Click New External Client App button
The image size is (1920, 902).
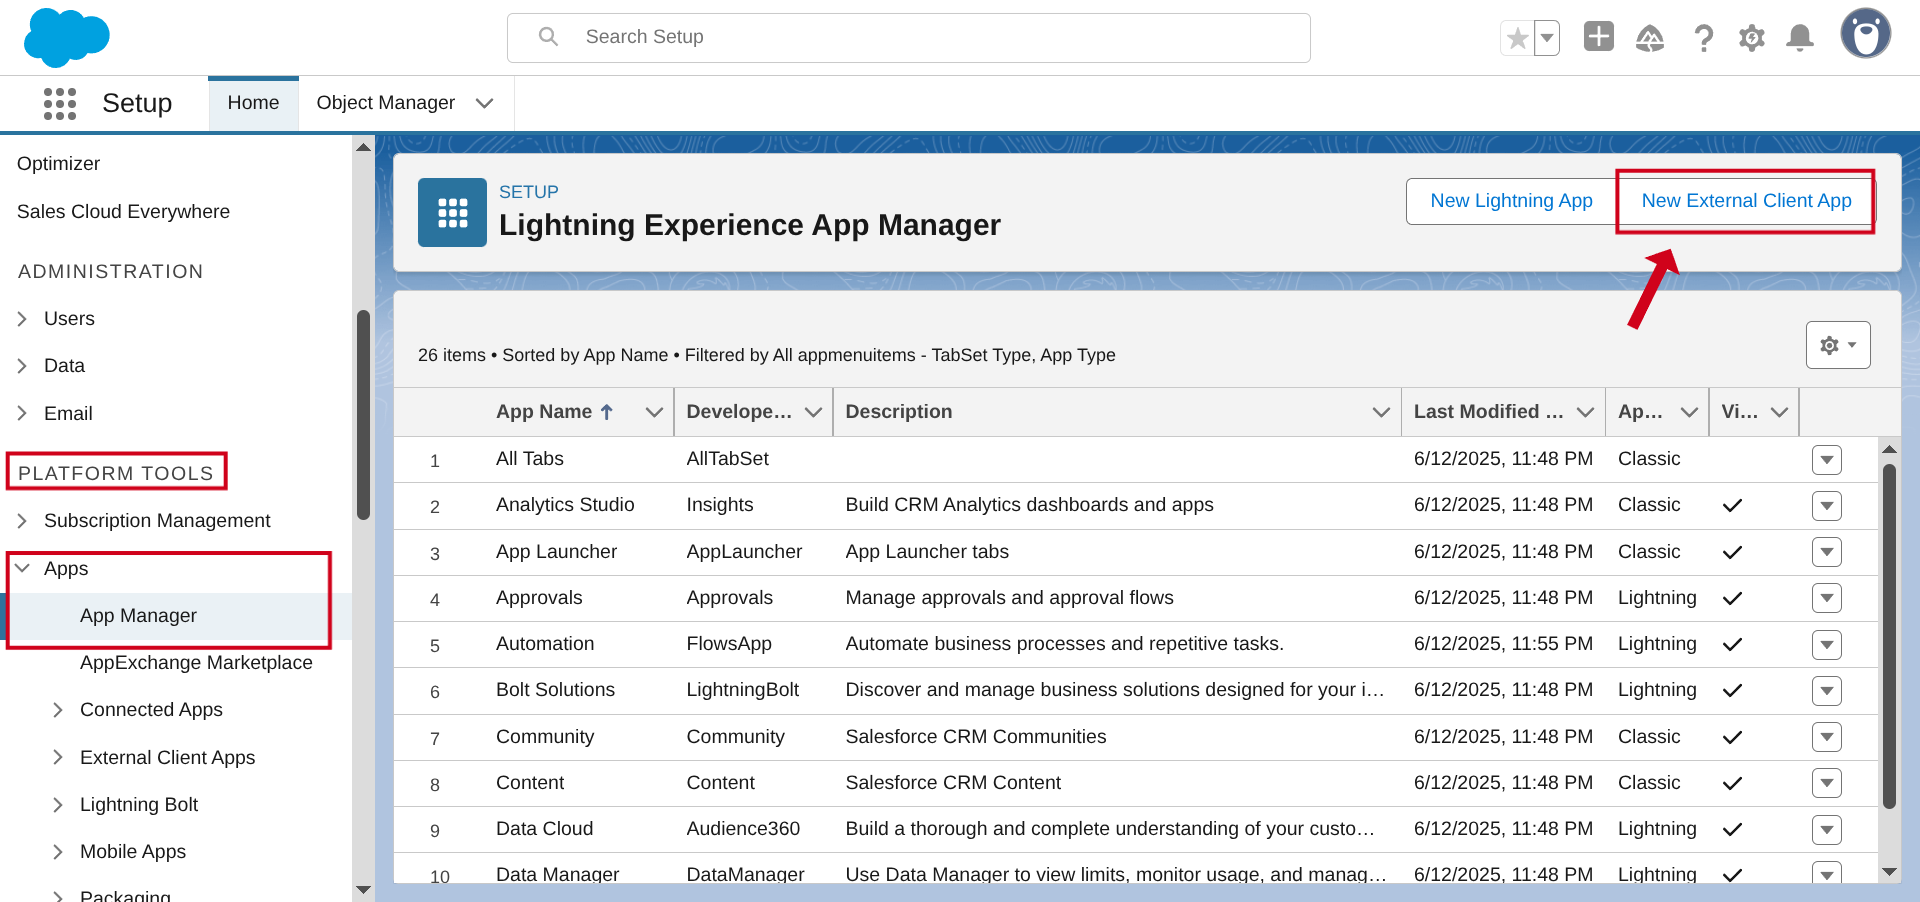tap(1746, 201)
